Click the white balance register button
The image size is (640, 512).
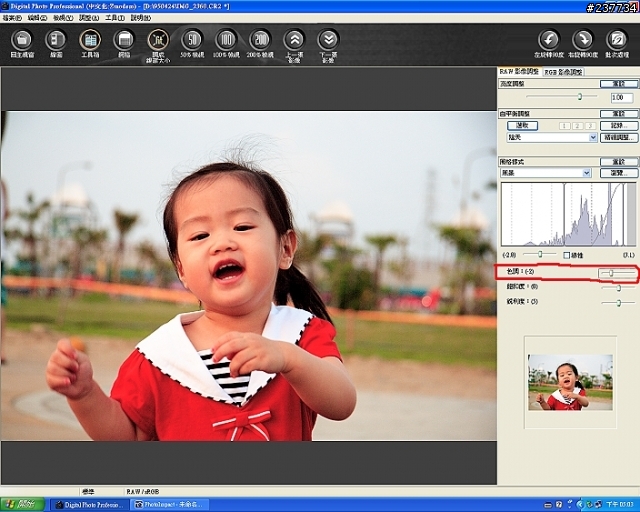619,125
